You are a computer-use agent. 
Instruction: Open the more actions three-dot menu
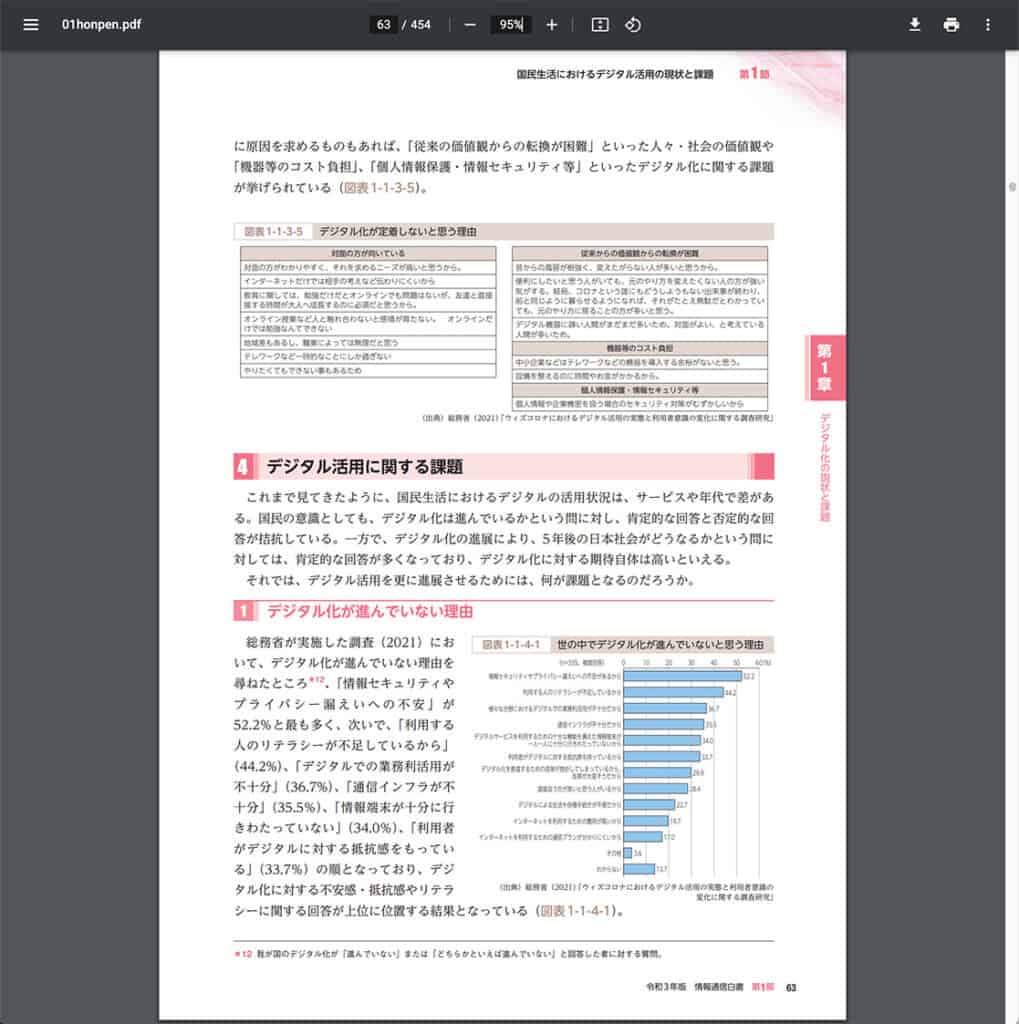tap(988, 25)
